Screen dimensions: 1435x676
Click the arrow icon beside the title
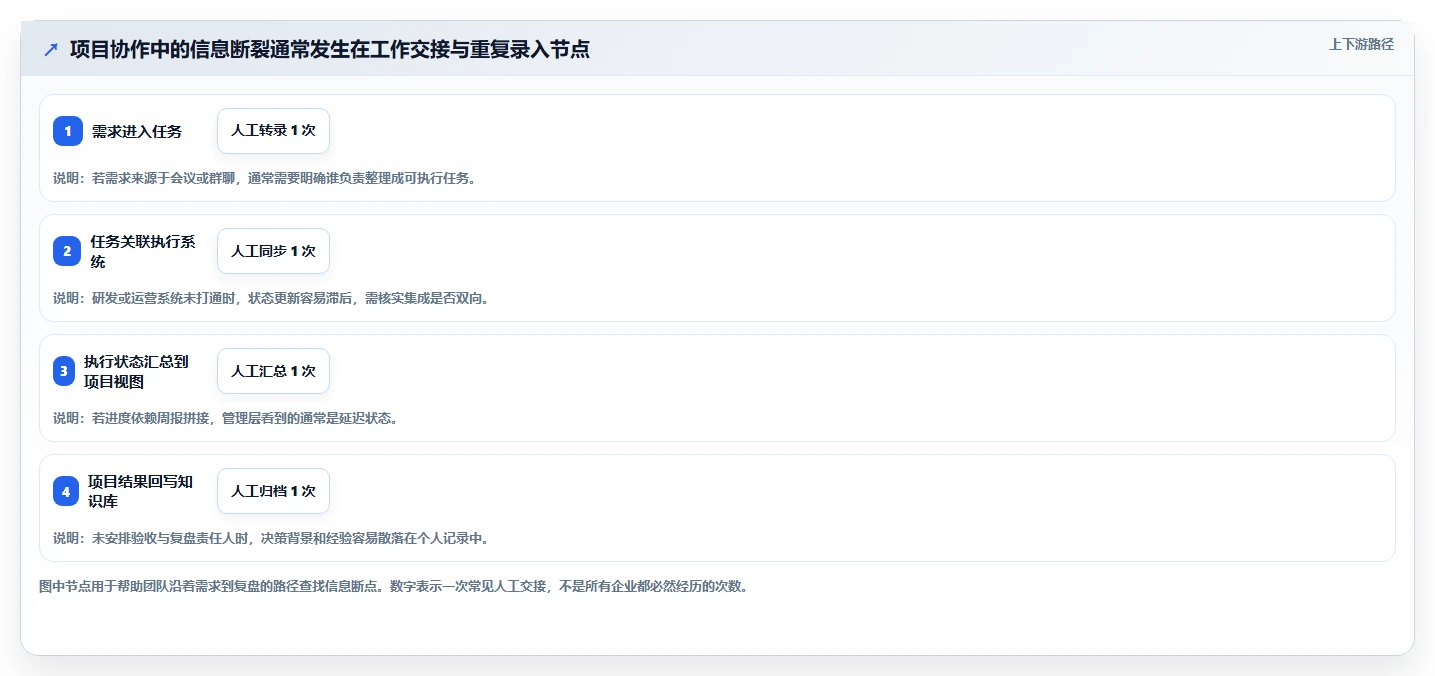(x=51, y=49)
